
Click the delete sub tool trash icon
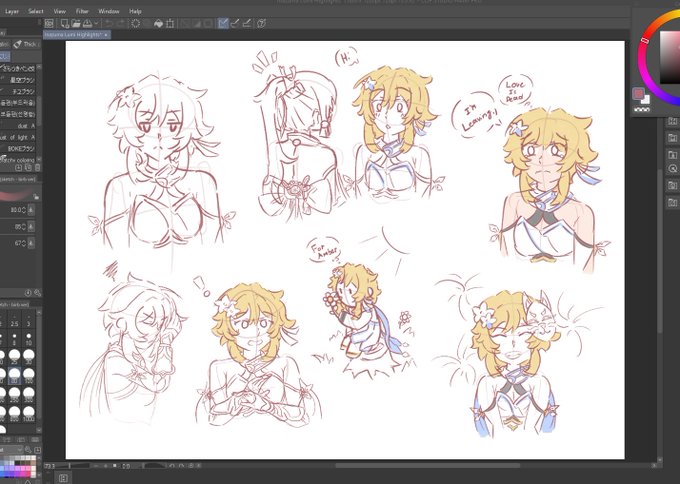tap(37, 167)
